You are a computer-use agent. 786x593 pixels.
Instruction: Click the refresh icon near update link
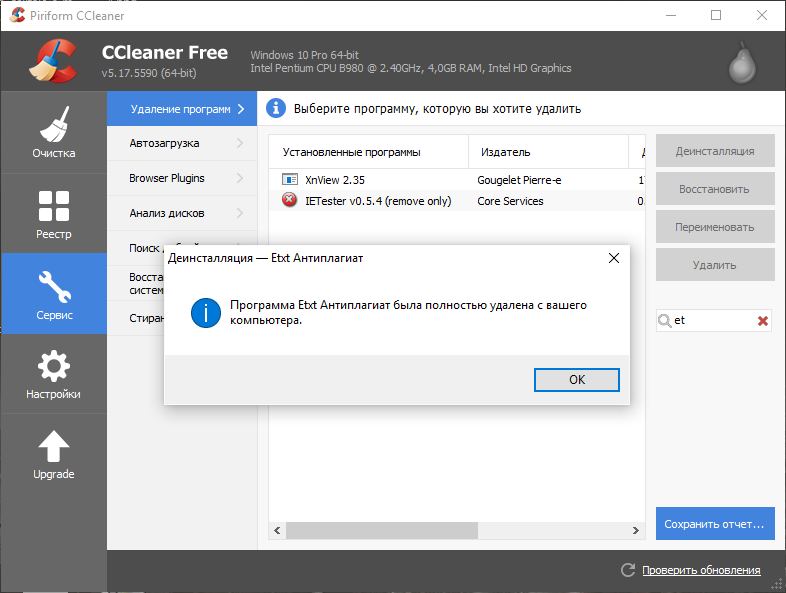[628, 570]
